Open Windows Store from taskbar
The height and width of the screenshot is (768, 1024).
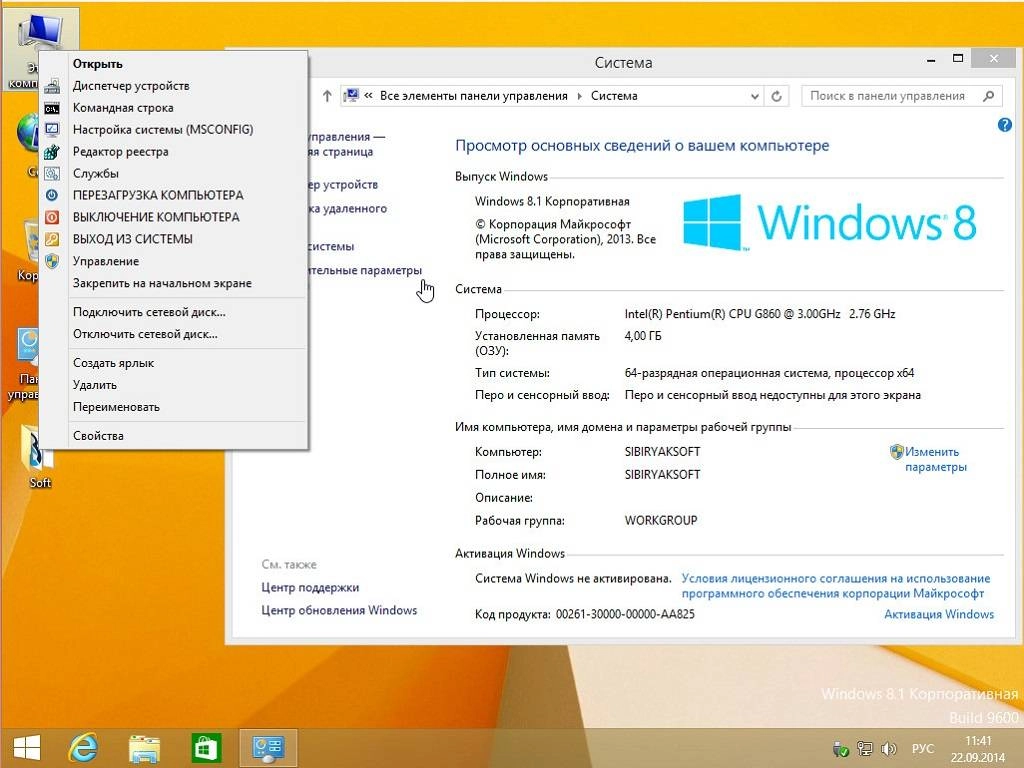(205, 748)
